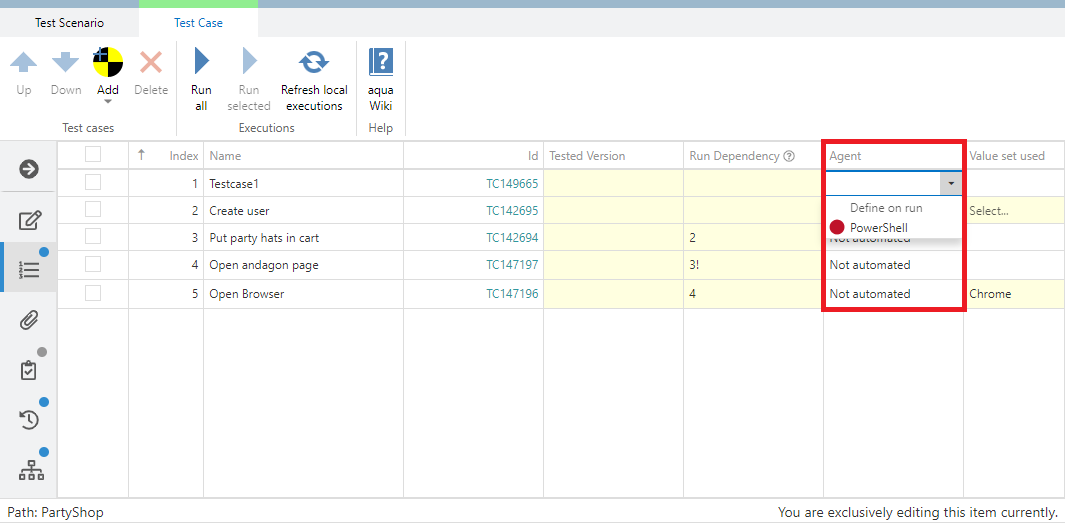
Task: Open test case link TC149665
Action: tap(512, 184)
